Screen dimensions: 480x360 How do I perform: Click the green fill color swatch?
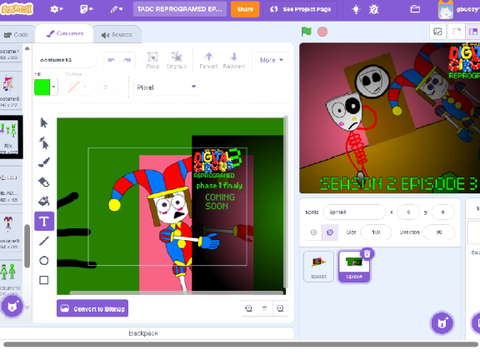pyautogui.click(x=42, y=87)
